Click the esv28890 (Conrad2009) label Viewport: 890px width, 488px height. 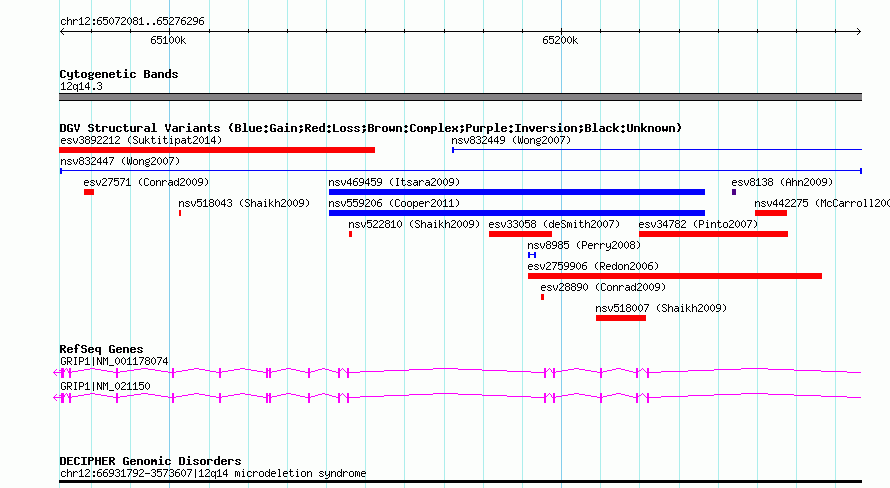[x=603, y=287]
